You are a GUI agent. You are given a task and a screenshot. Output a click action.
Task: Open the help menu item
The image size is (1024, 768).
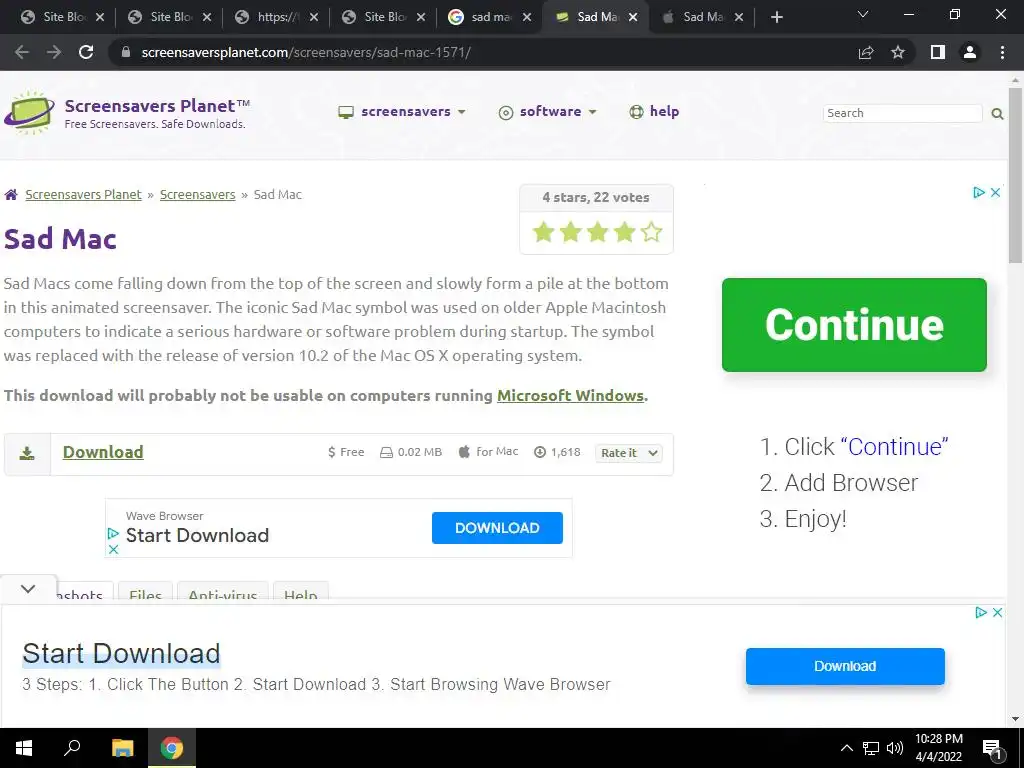pyautogui.click(x=654, y=112)
